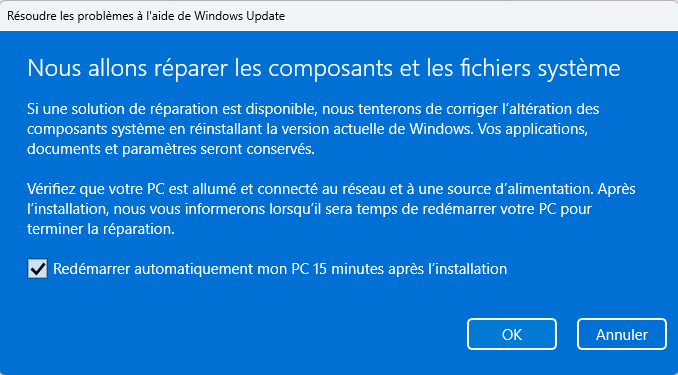The image size is (678, 375).
Task: Click the 'terminer la réparation' text line
Action: click(x=101, y=229)
